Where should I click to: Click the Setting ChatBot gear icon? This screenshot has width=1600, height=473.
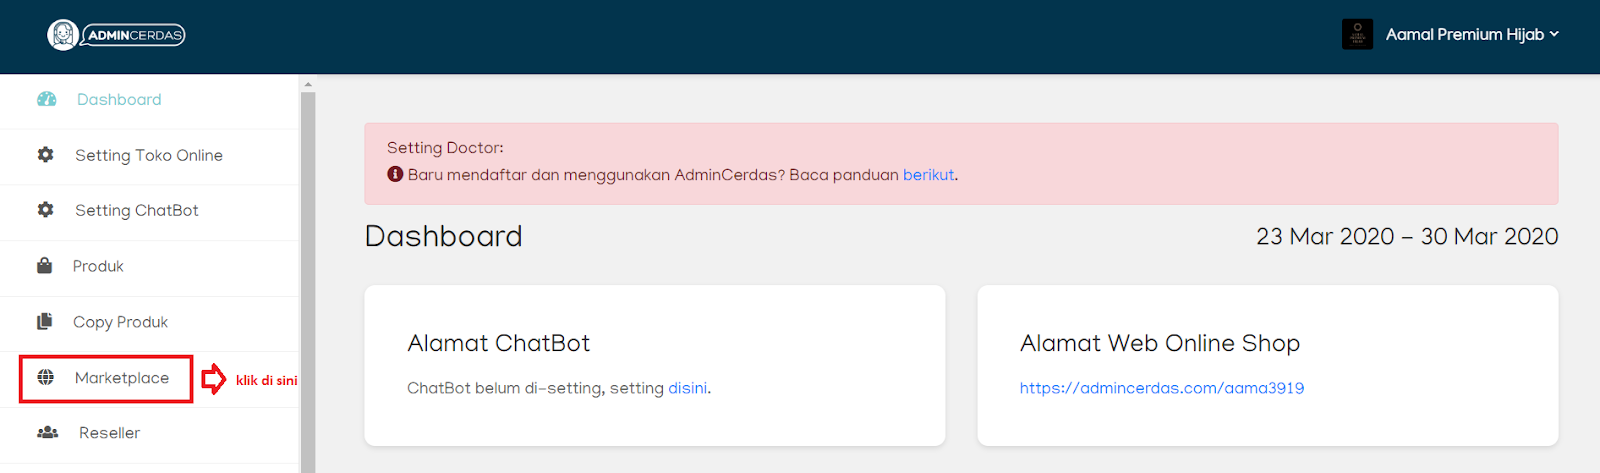click(x=45, y=210)
